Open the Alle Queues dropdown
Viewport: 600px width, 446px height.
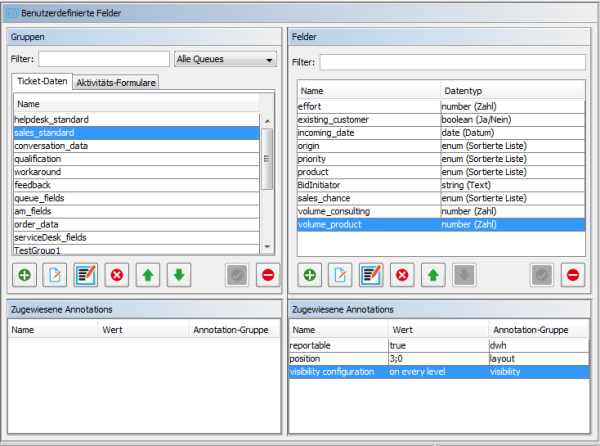224,60
